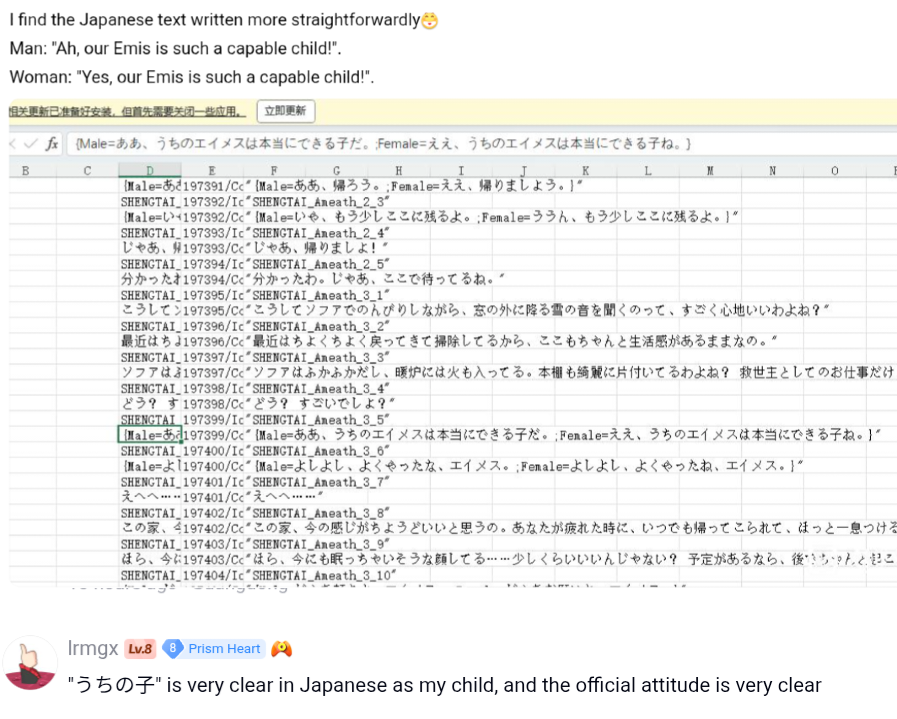Click the SHENGTAI_Aneath_3_8 cell
Image resolution: width=897 pixels, height=719 pixels.
click(318, 513)
